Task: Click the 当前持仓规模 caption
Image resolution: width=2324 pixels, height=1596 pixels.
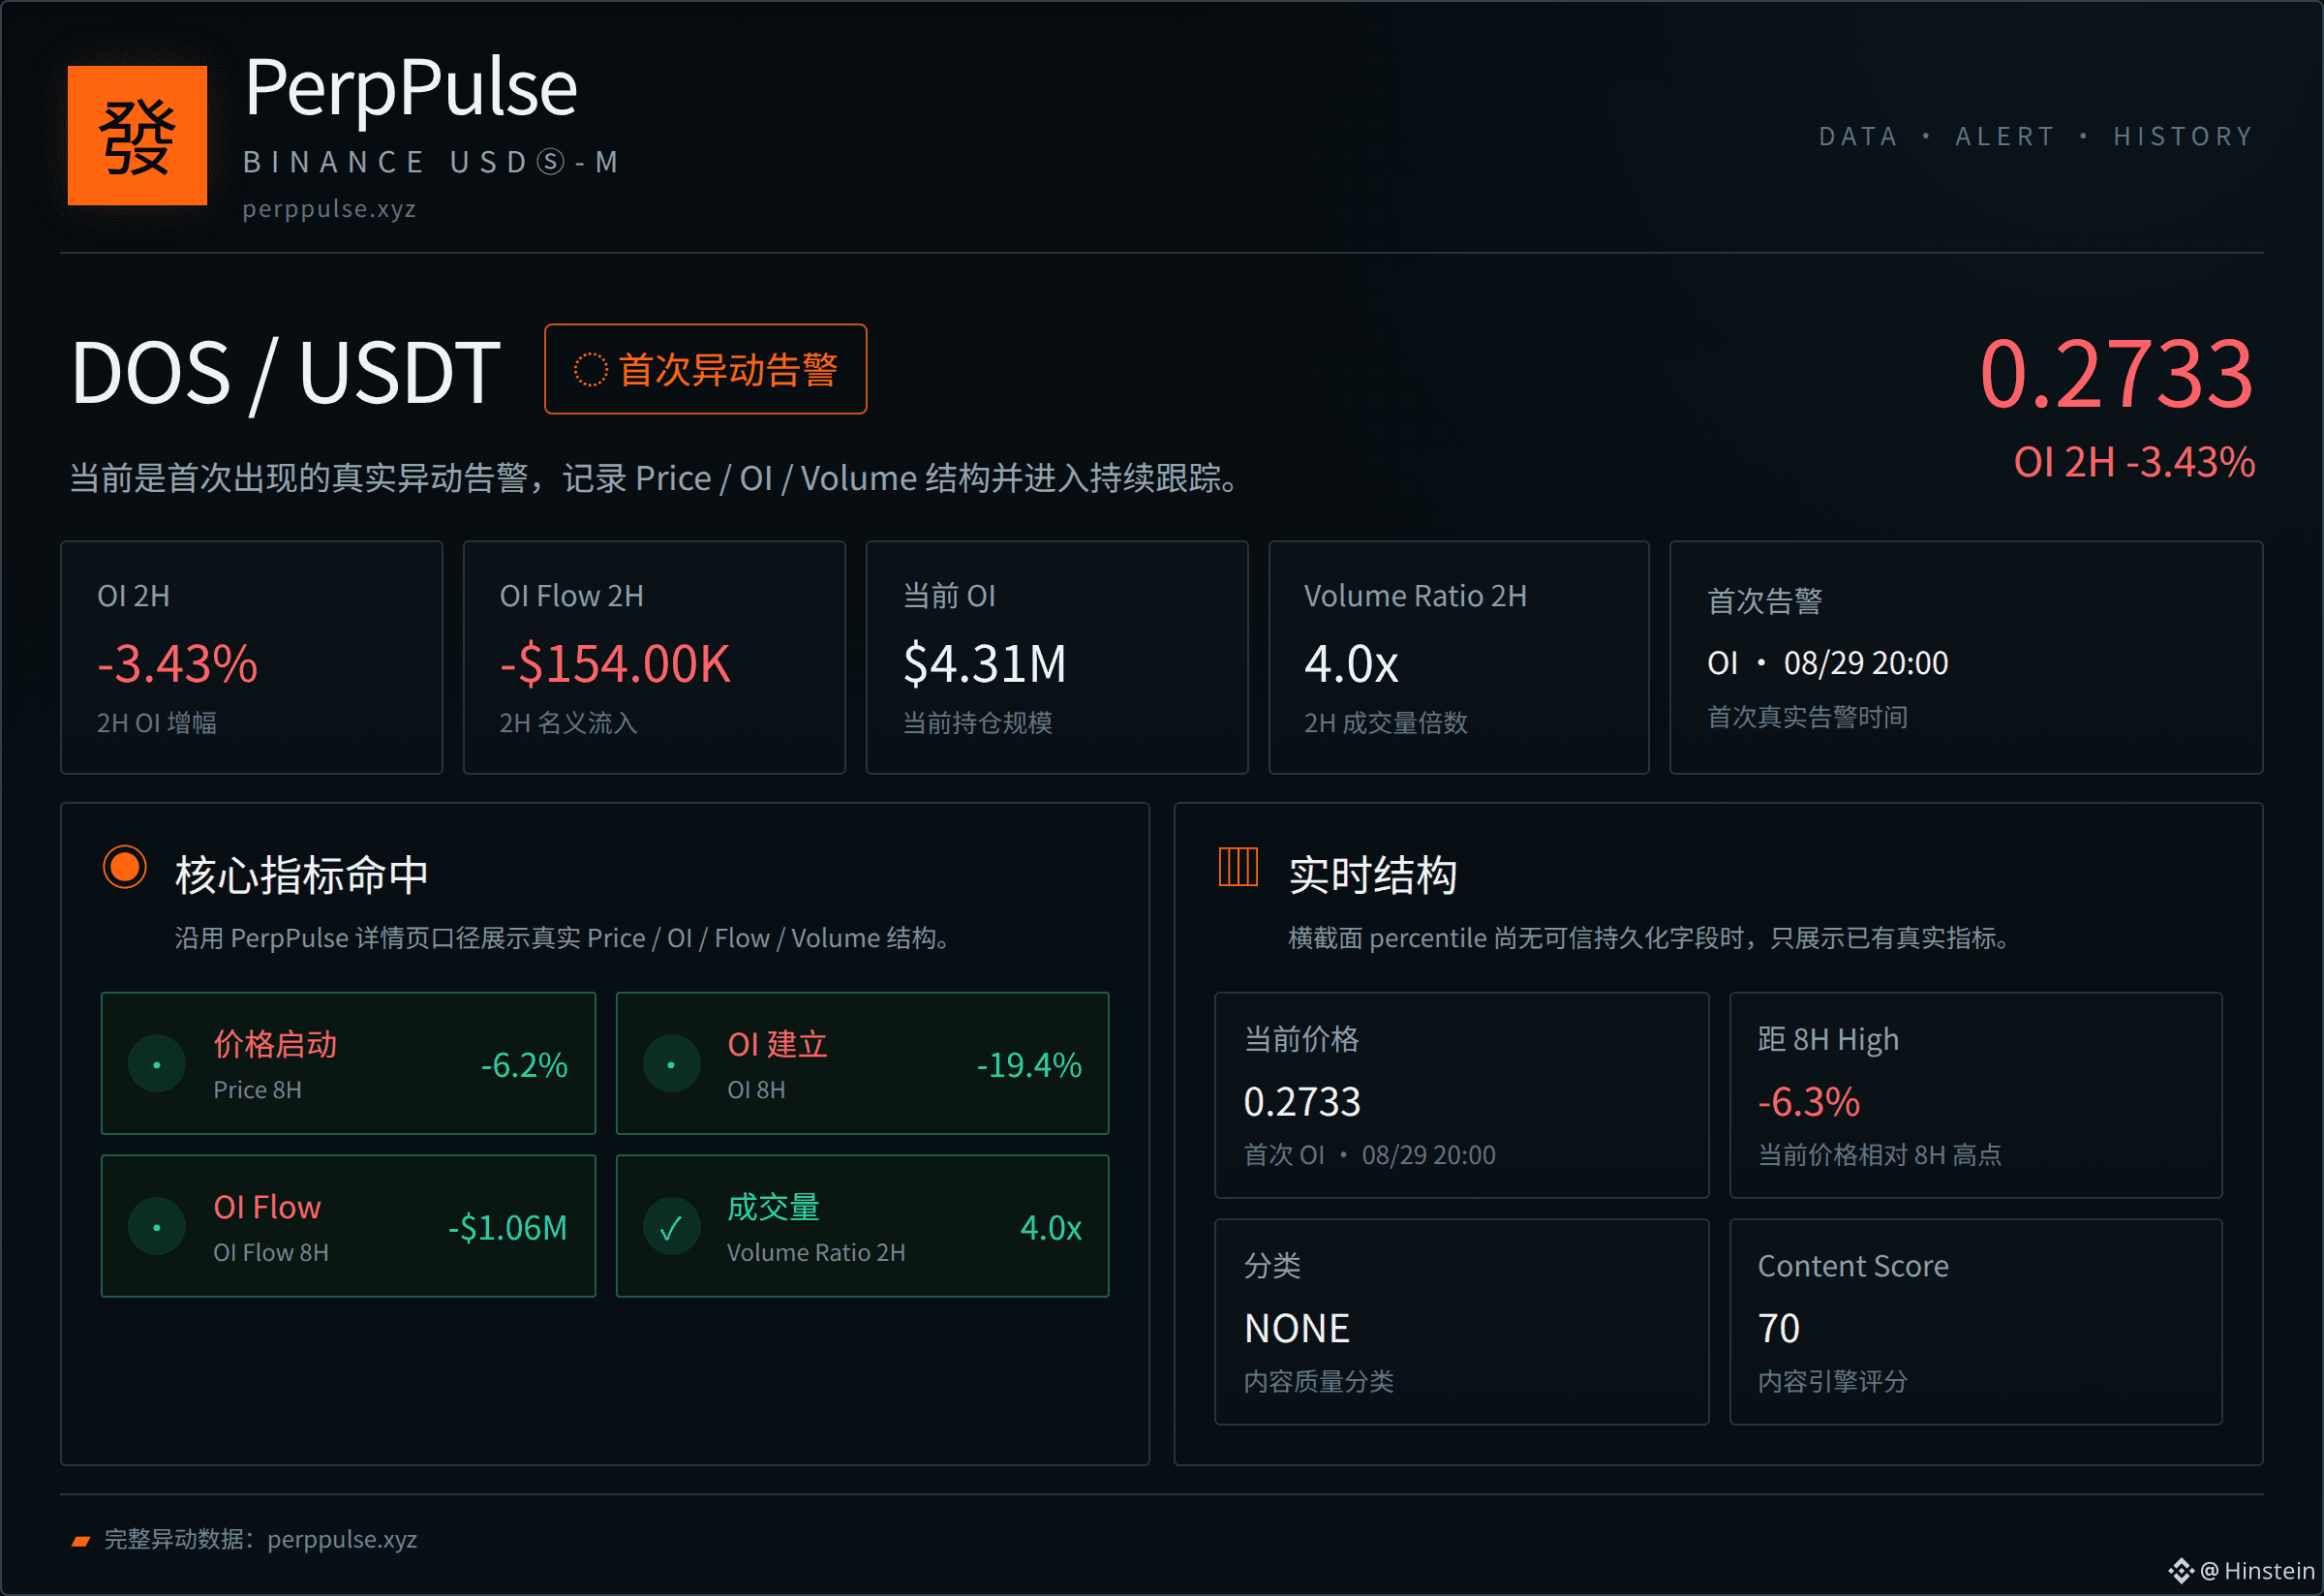Action: pyautogui.click(x=977, y=722)
